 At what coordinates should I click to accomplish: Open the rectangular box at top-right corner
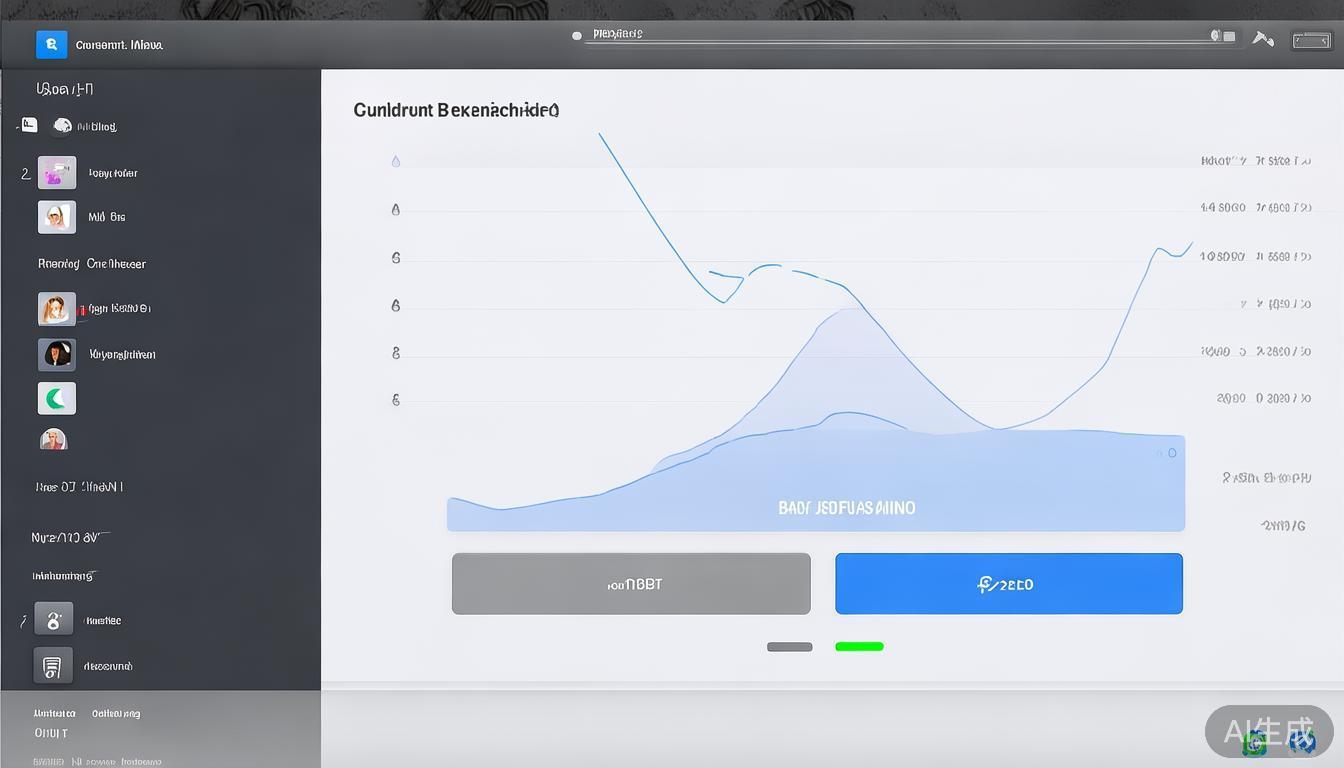tap(1311, 41)
